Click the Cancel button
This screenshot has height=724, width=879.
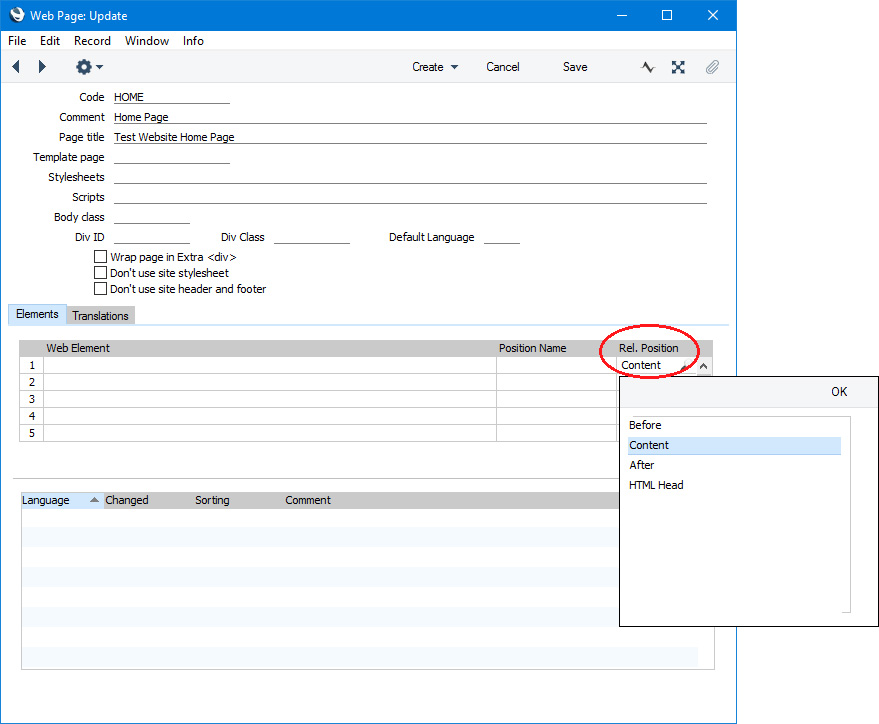[x=502, y=67]
